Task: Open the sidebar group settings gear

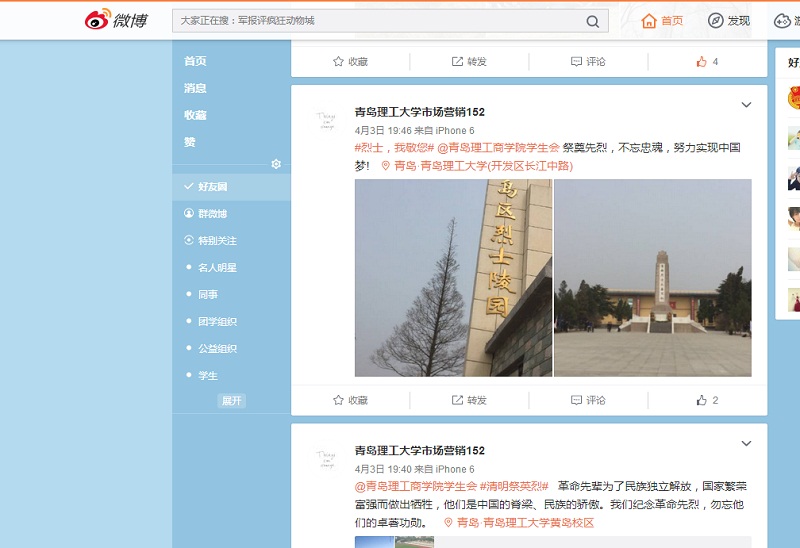Action: pos(276,164)
